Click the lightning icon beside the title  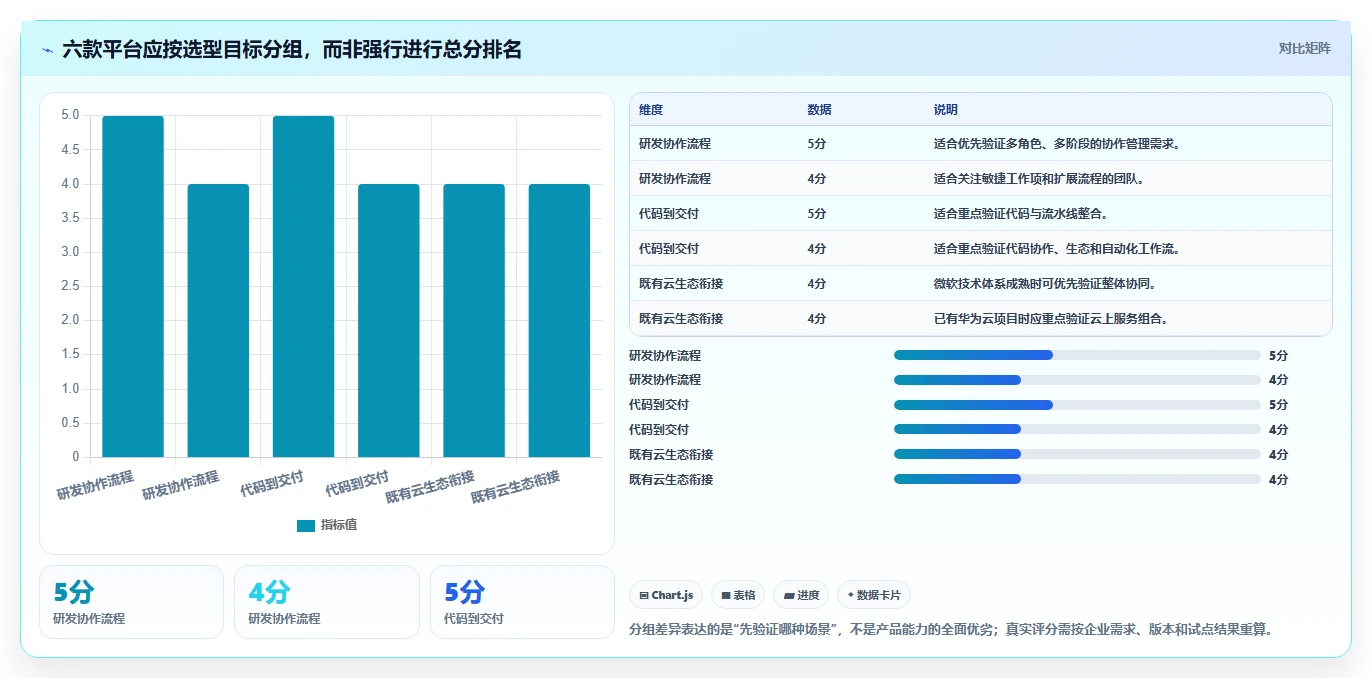pos(47,50)
